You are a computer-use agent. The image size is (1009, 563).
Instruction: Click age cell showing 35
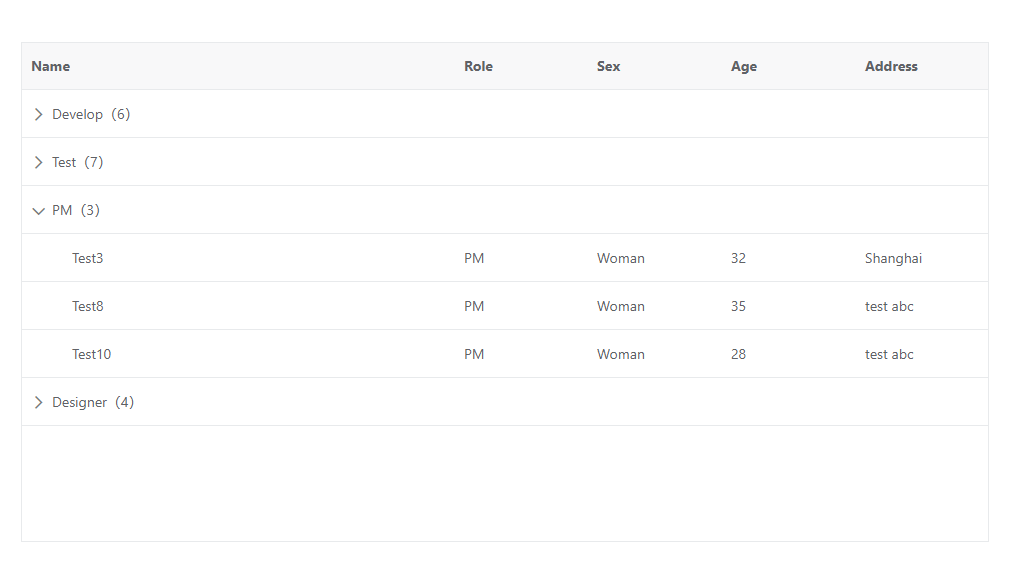(738, 306)
